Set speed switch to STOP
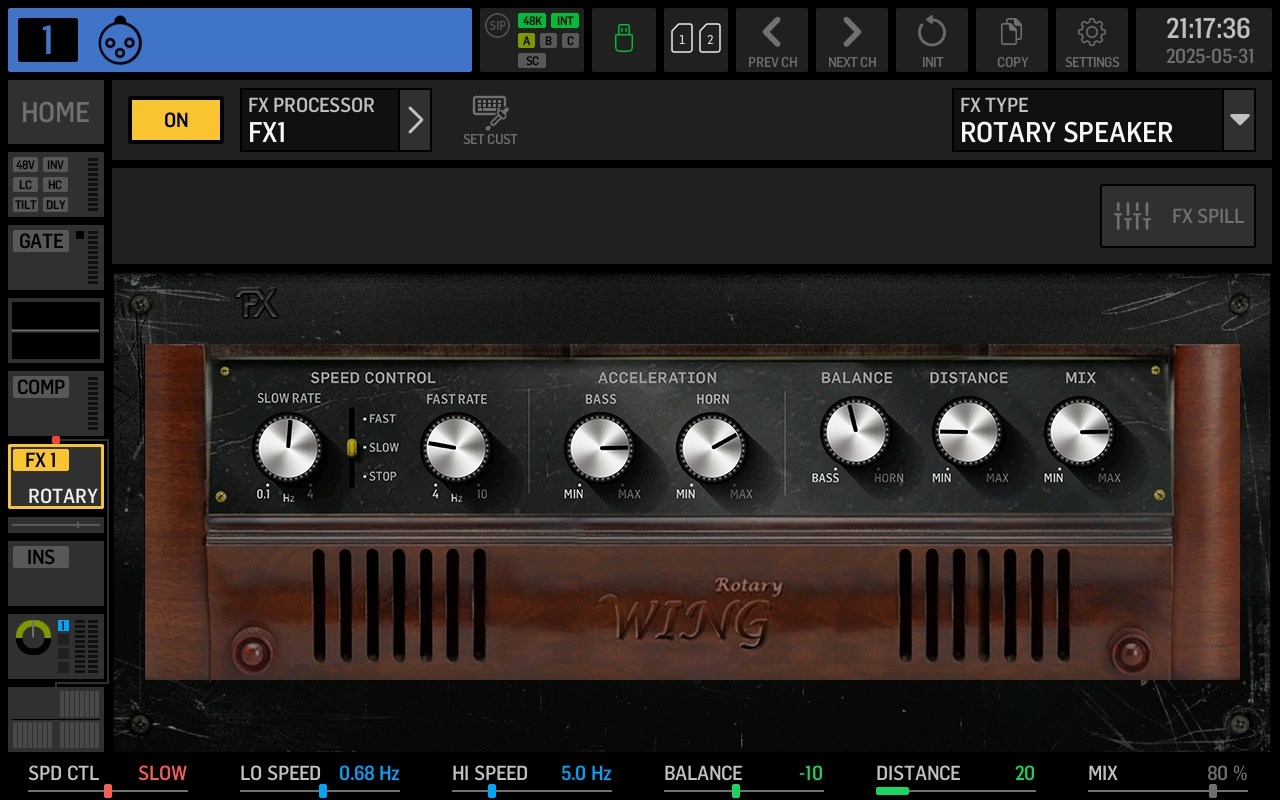 pyautogui.click(x=380, y=477)
